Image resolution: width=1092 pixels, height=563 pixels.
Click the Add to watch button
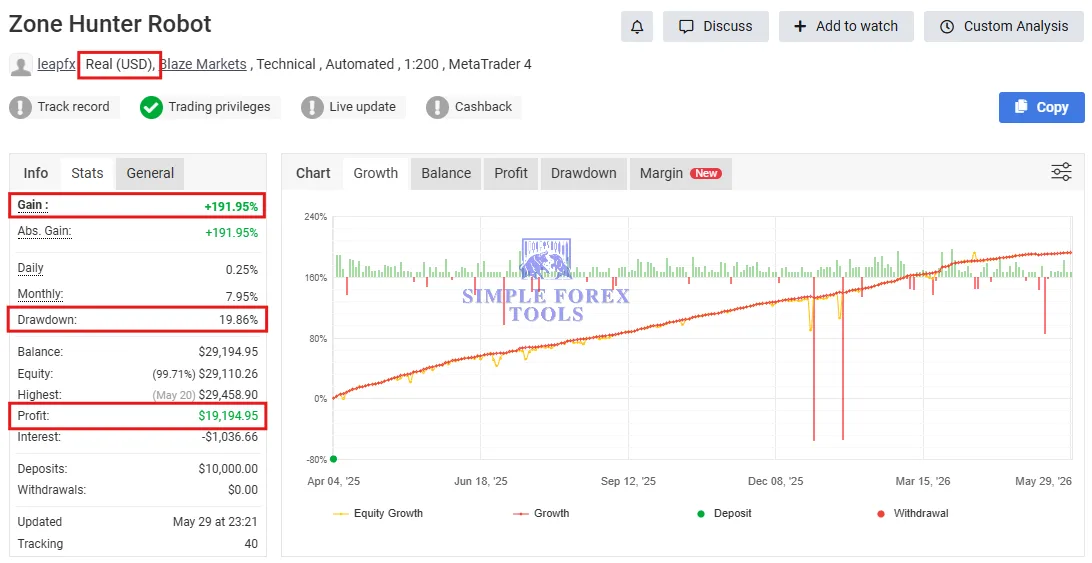pos(846,26)
